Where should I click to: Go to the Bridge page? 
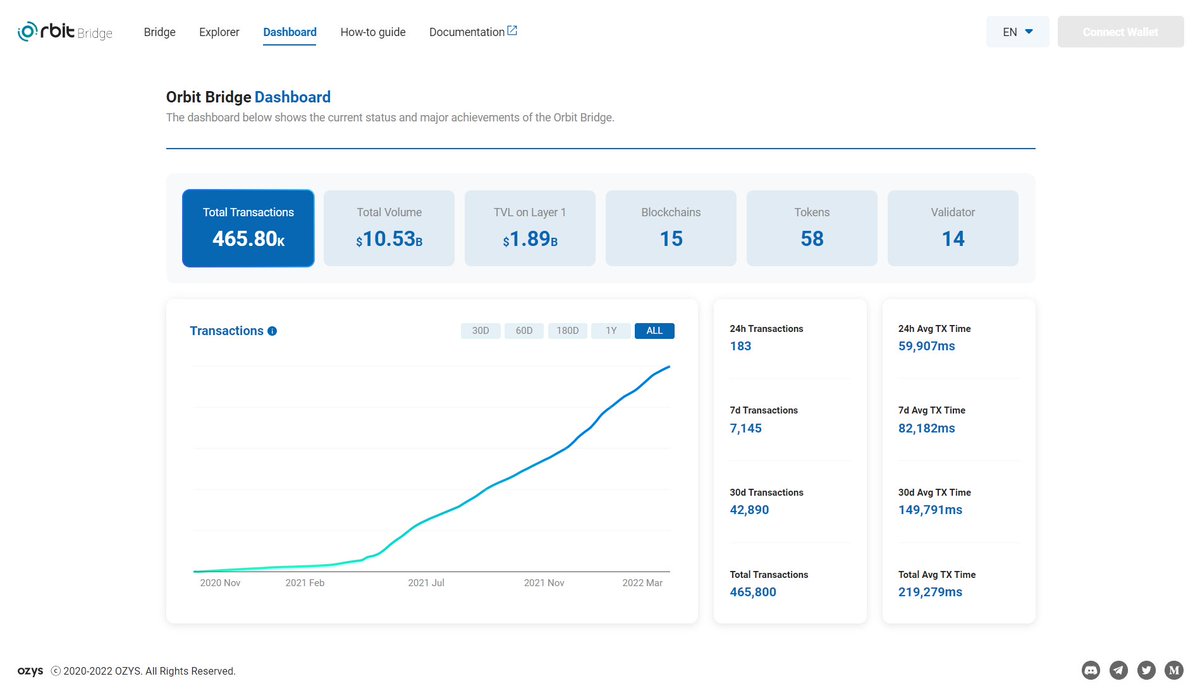pos(159,32)
